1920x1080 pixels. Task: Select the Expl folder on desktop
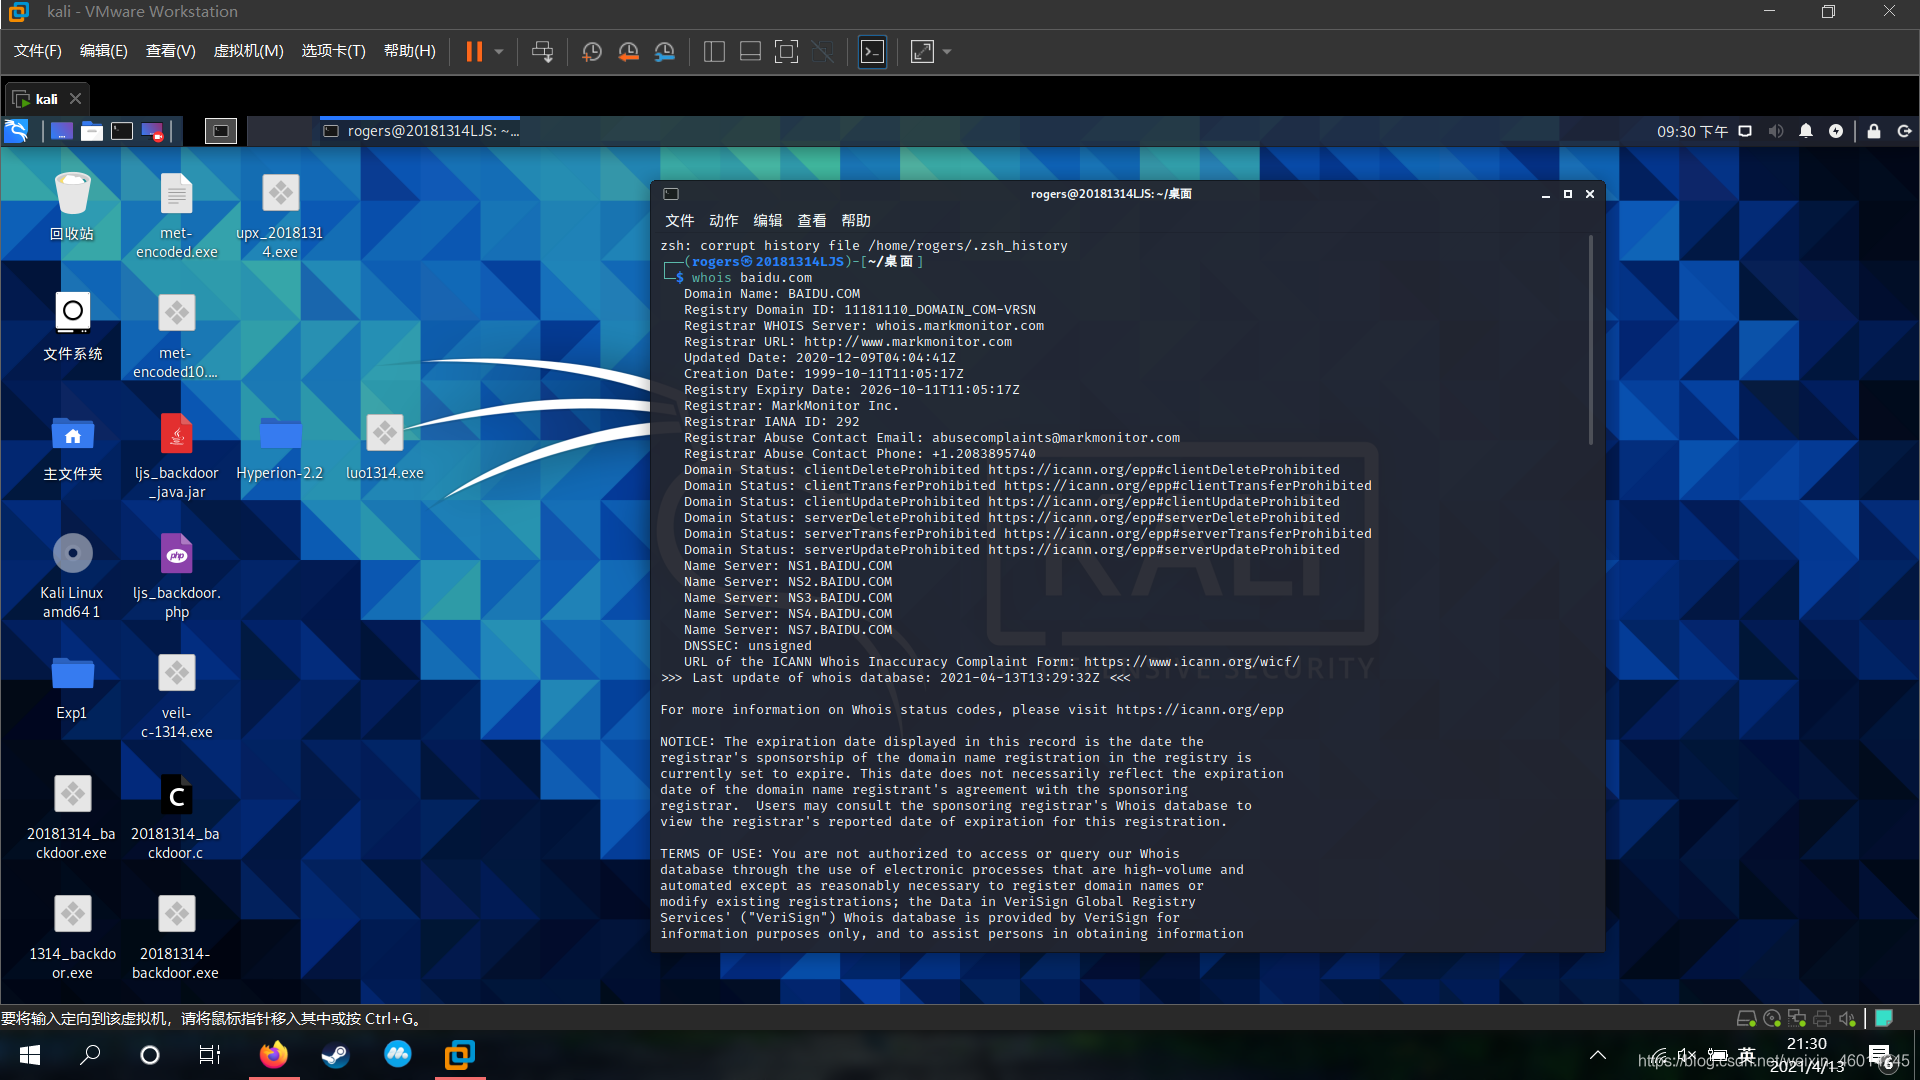pos(72,687)
